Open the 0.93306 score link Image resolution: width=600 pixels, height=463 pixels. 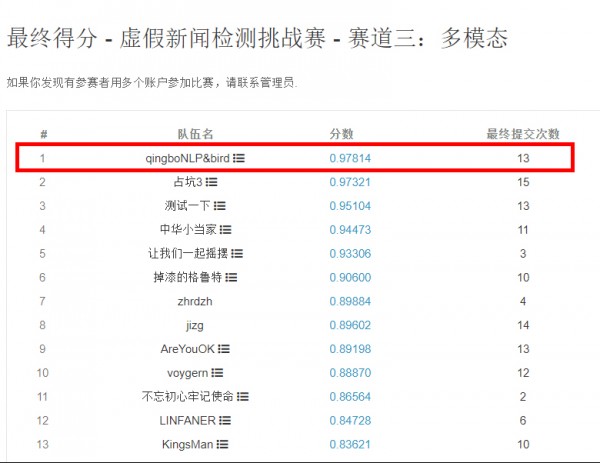[350, 253]
